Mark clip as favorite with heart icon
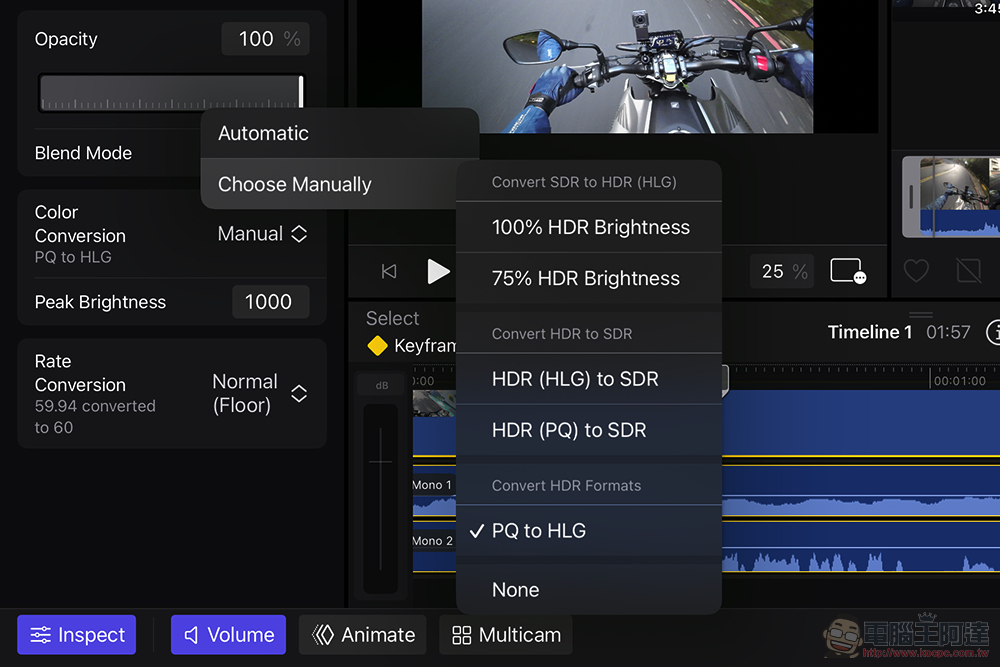The image size is (1000, 667). point(916,272)
